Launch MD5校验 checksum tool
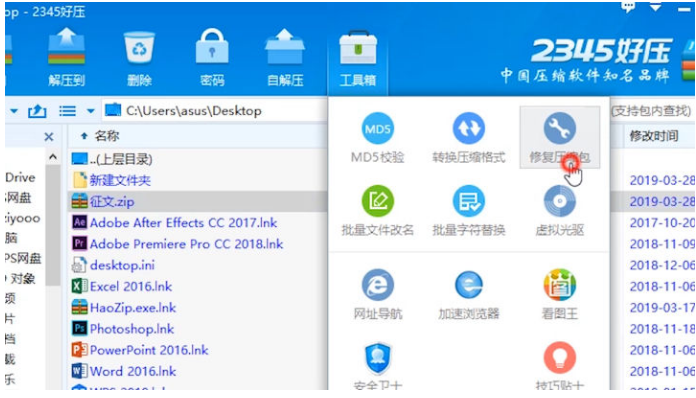The height and width of the screenshot is (398, 696). (x=377, y=138)
